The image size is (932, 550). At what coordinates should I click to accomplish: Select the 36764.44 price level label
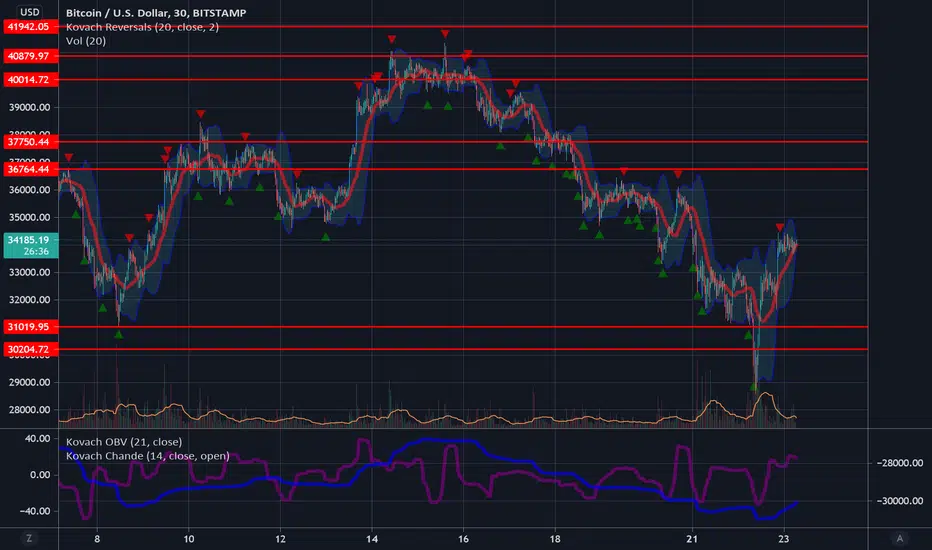coord(31,169)
